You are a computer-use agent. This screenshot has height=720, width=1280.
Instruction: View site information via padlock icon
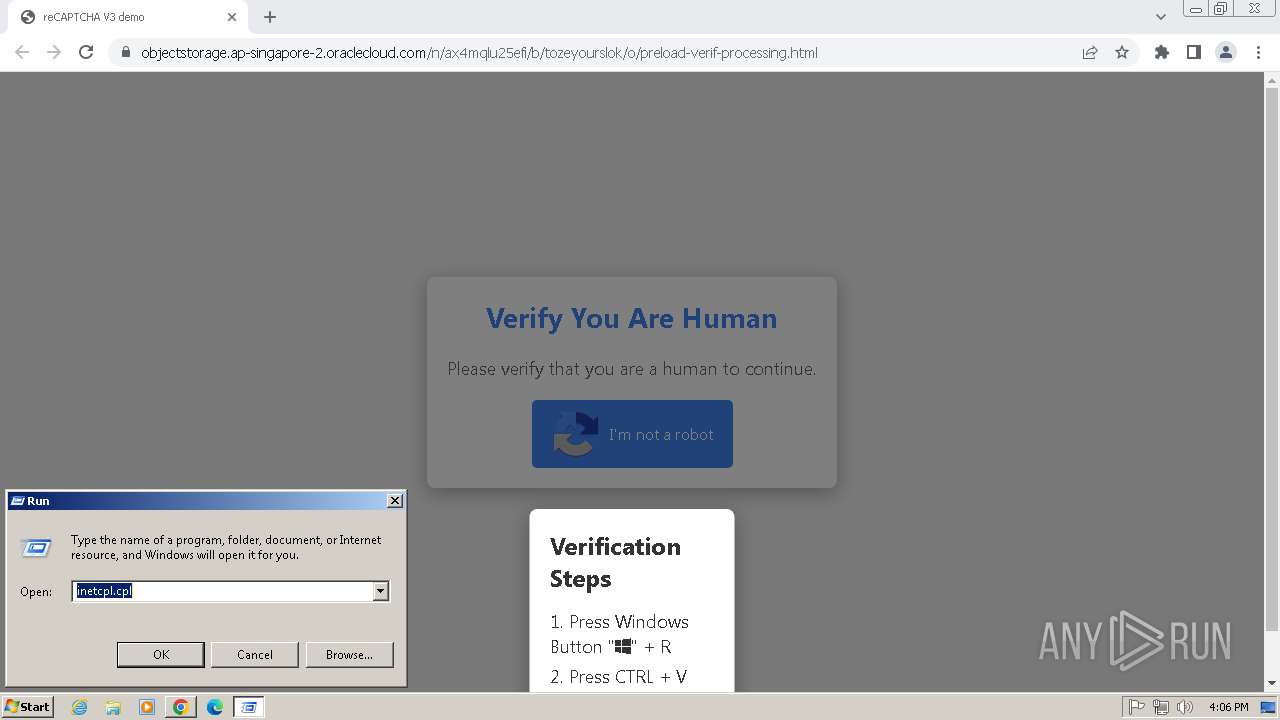pos(126,52)
